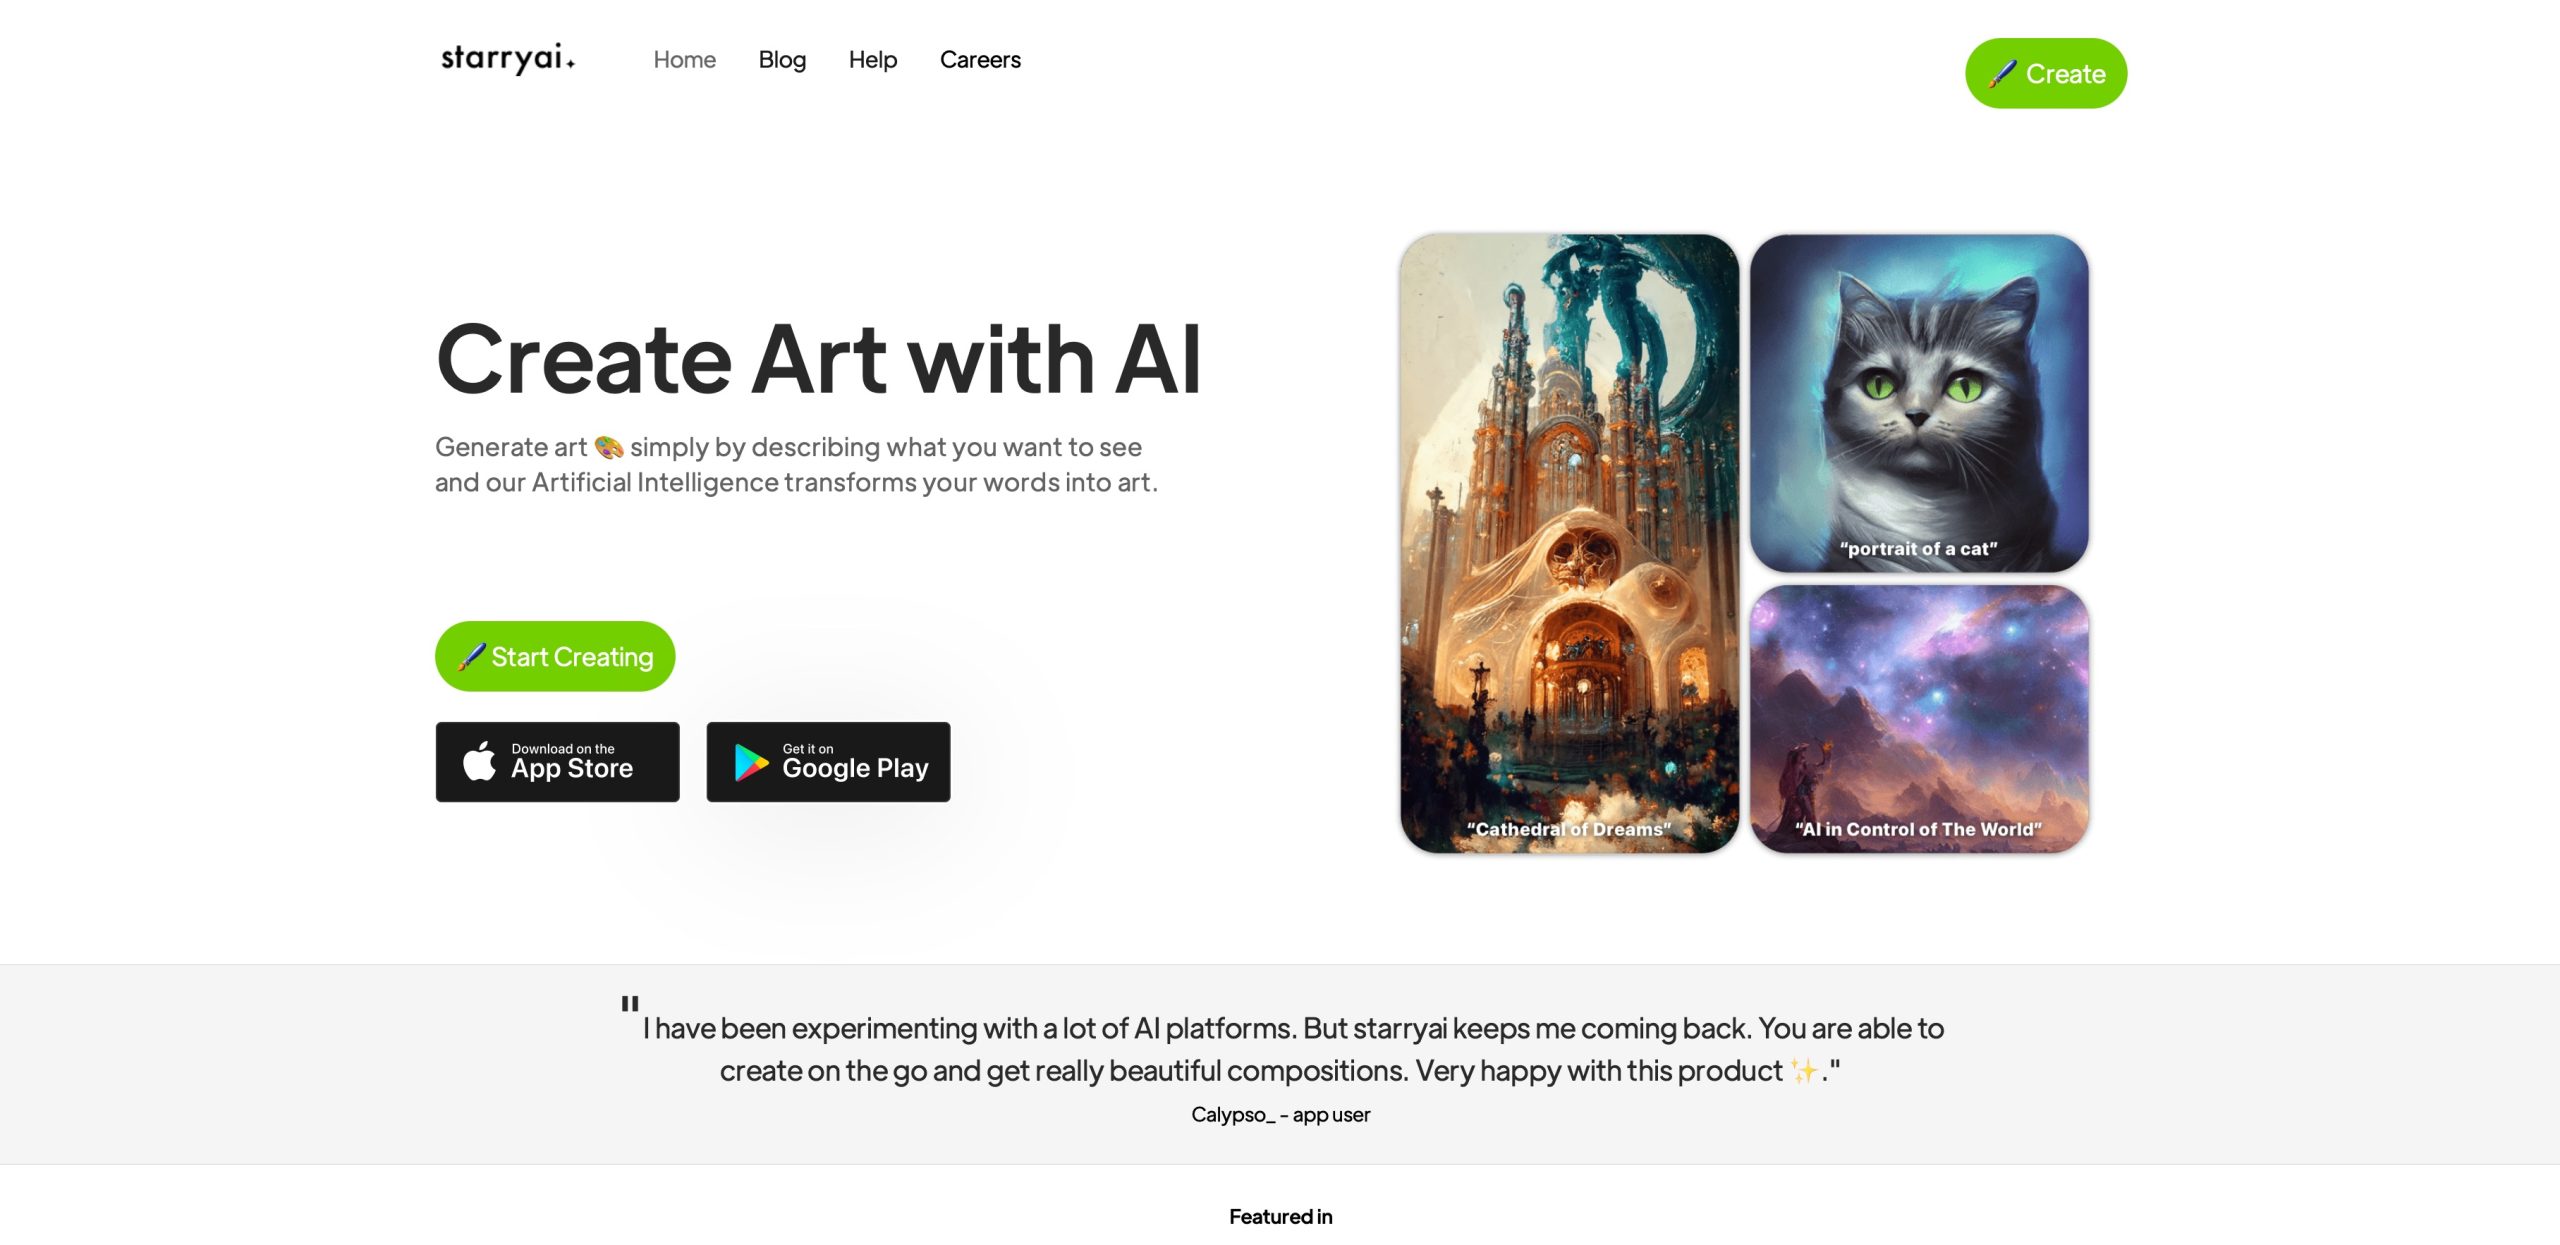
Task: Open the portrait of a cat artwork
Action: point(1919,403)
